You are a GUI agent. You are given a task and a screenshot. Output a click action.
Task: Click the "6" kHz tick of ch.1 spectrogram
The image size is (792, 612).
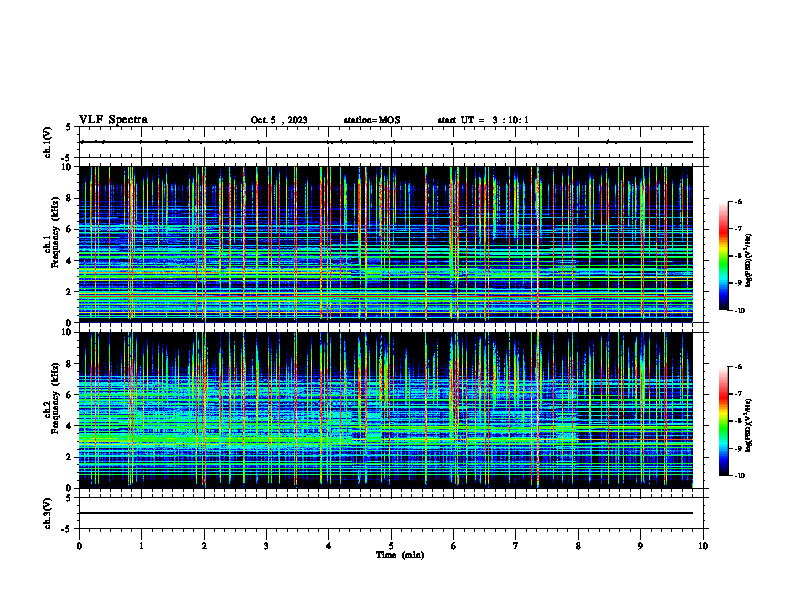pyautogui.click(x=70, y=229)
